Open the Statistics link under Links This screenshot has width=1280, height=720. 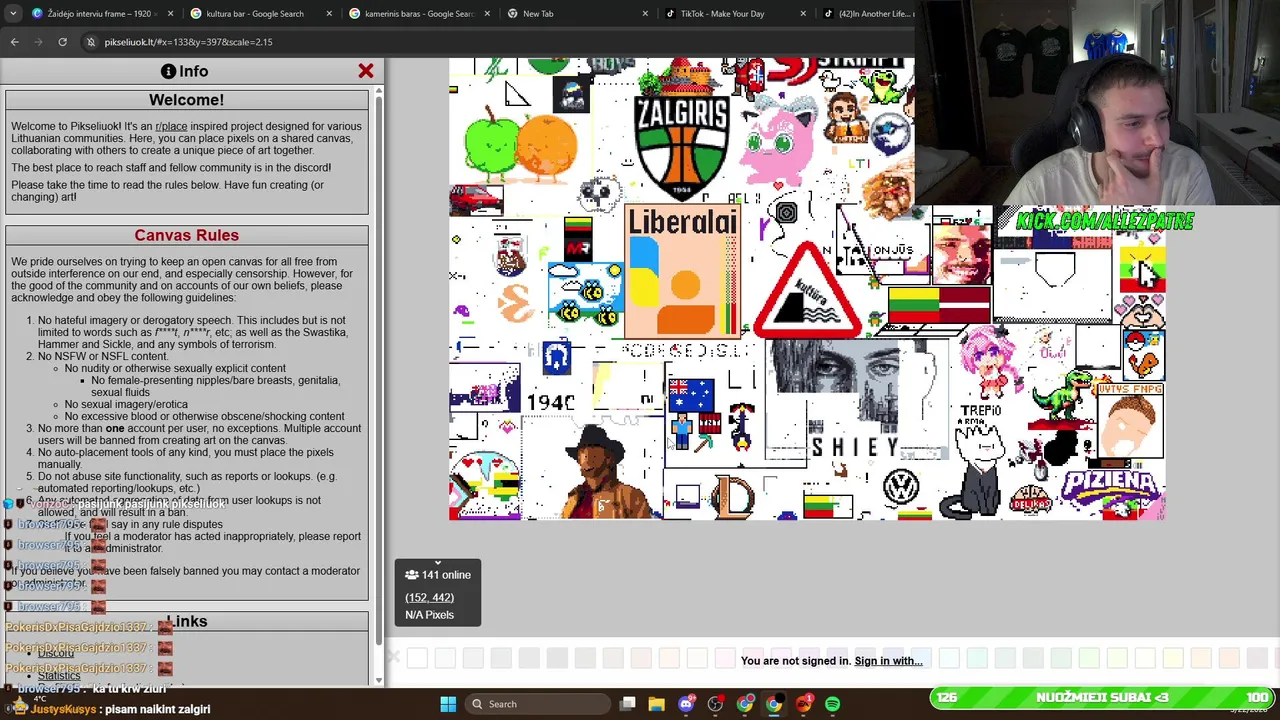[59, 676]
